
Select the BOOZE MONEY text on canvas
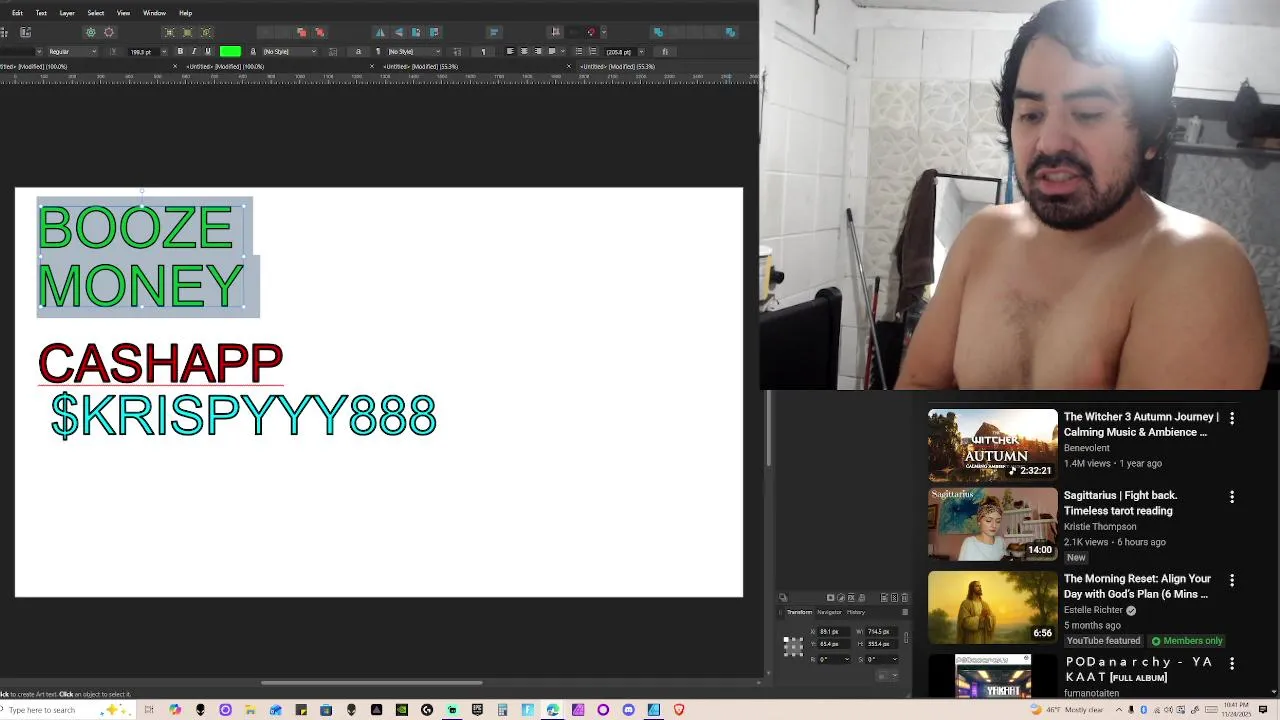[140, 257]
